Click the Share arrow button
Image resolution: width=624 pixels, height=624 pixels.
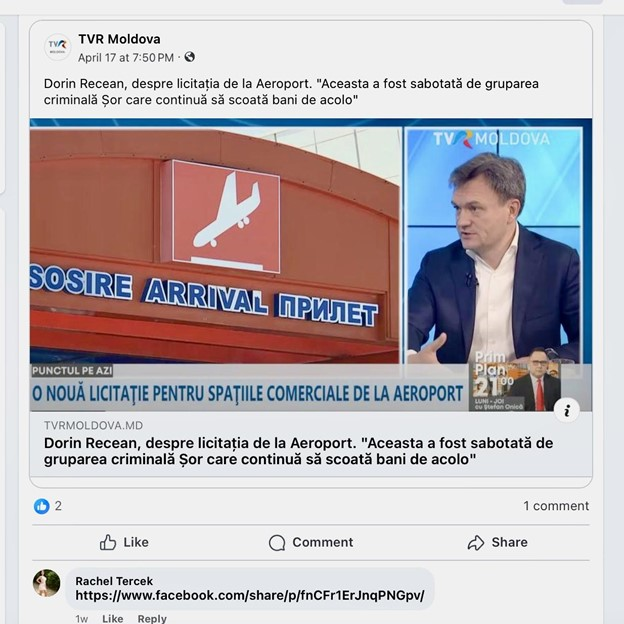click(x=497, y=542)
